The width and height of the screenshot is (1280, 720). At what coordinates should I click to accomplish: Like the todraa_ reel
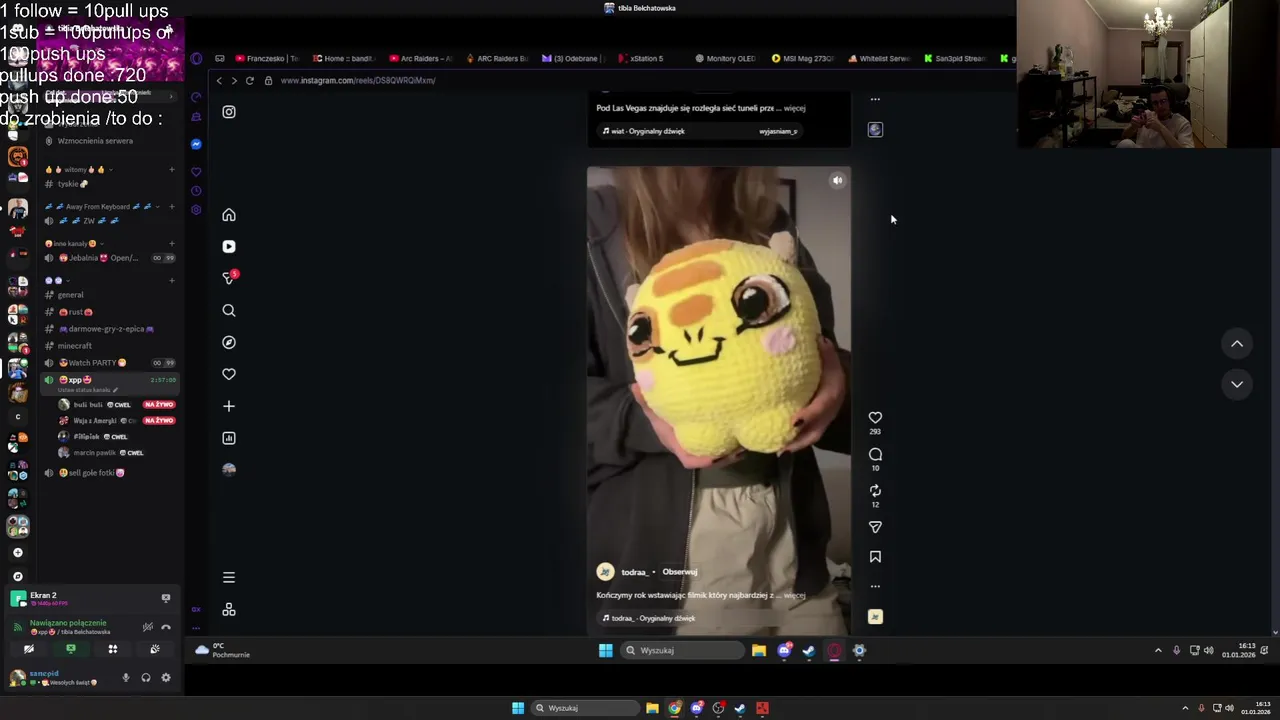875,418
